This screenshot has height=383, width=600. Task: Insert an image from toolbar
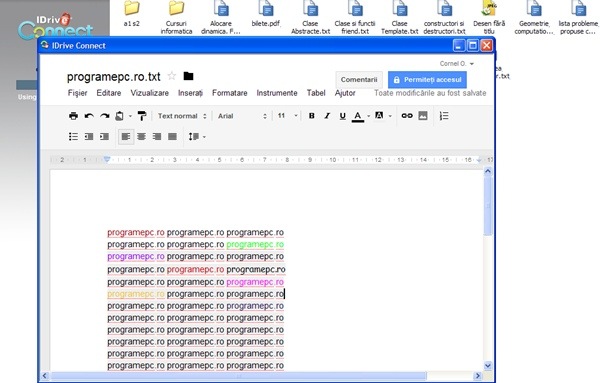[423, 116]
